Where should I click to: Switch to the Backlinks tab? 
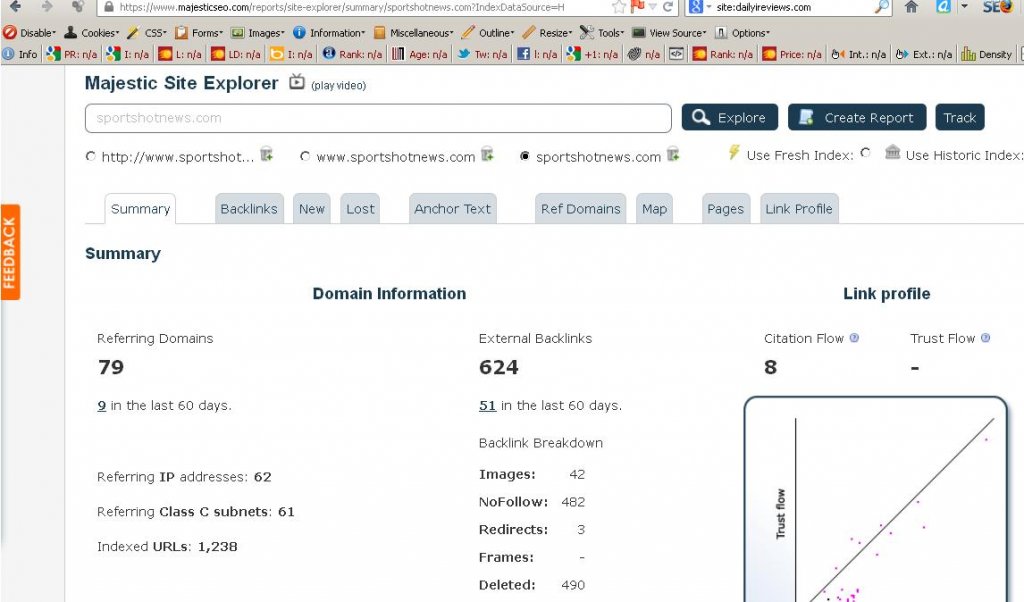249,209
